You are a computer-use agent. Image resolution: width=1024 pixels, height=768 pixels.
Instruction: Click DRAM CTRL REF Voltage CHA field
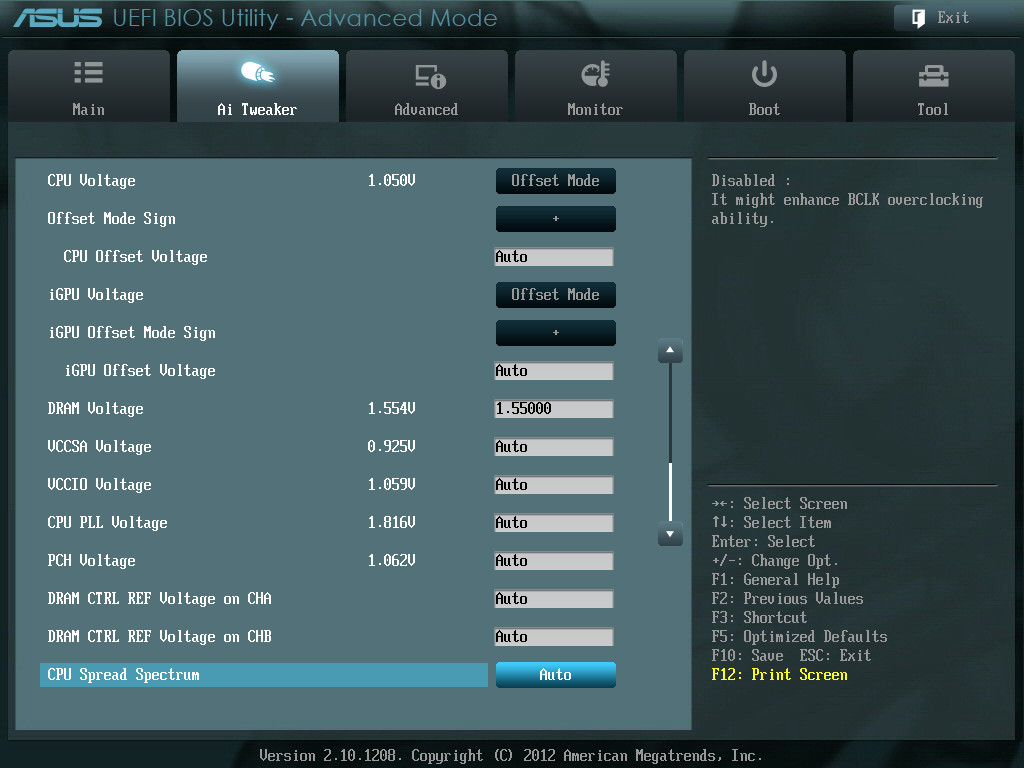(x=554, y=599)
